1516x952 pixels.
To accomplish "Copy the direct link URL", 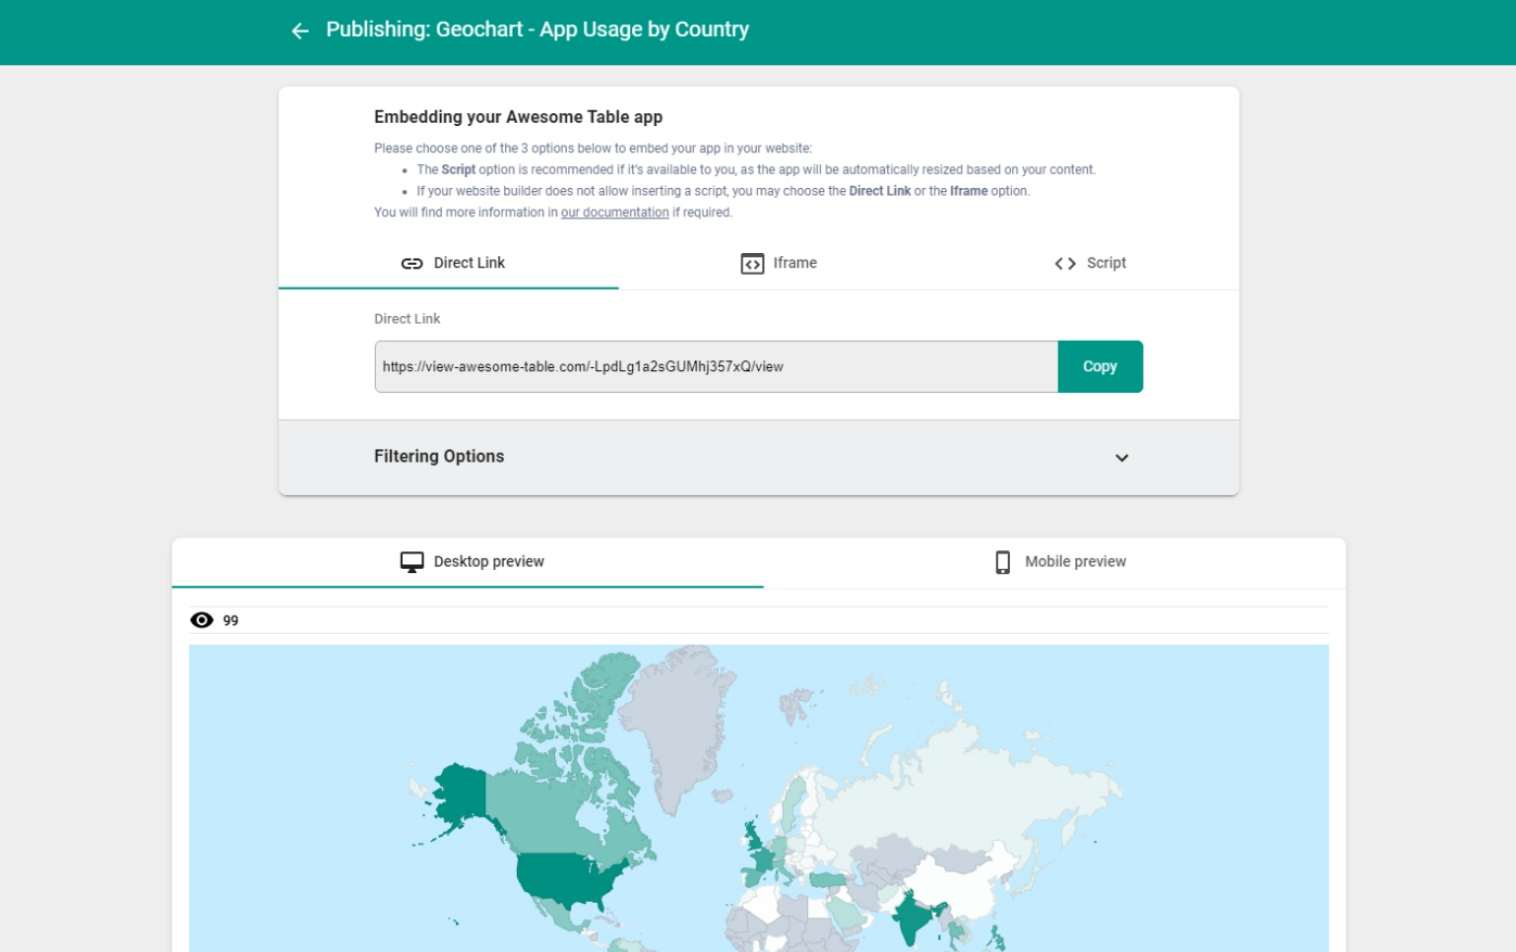I will coord(1100,367).
